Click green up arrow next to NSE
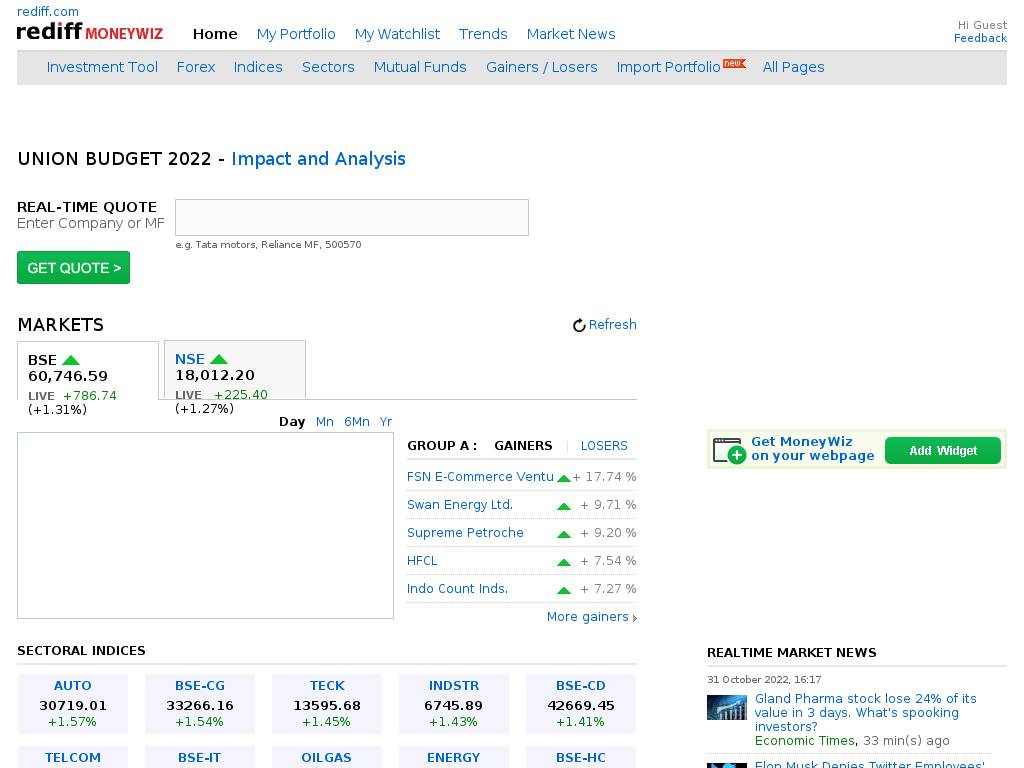 (219, 359)
